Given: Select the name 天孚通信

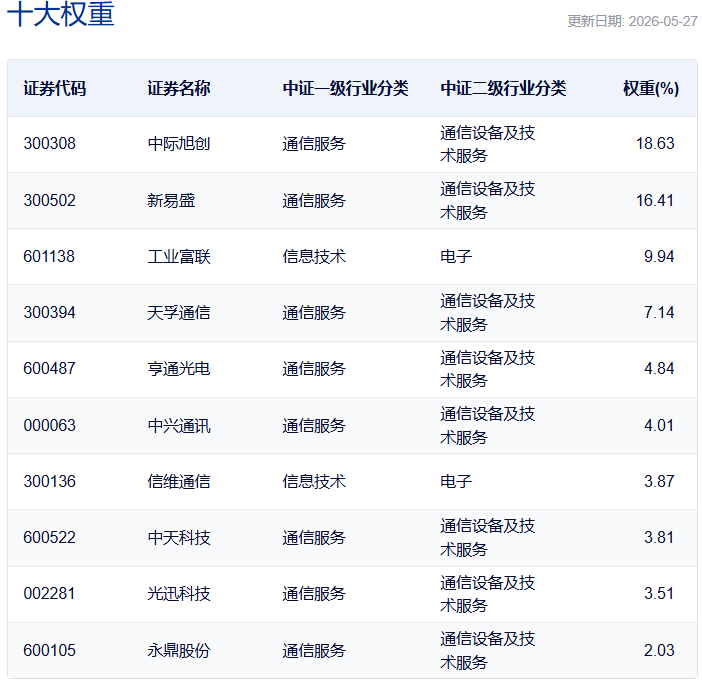Looking at the screenshot, I should [179, 312].
